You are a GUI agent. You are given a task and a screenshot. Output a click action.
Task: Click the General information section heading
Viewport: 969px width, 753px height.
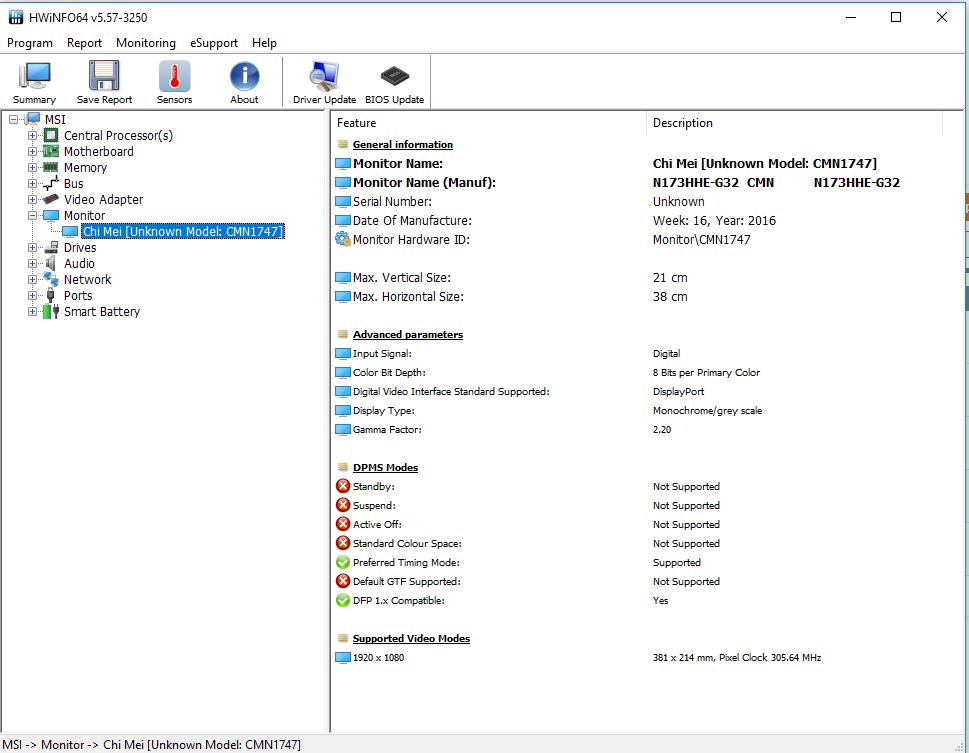403,145
